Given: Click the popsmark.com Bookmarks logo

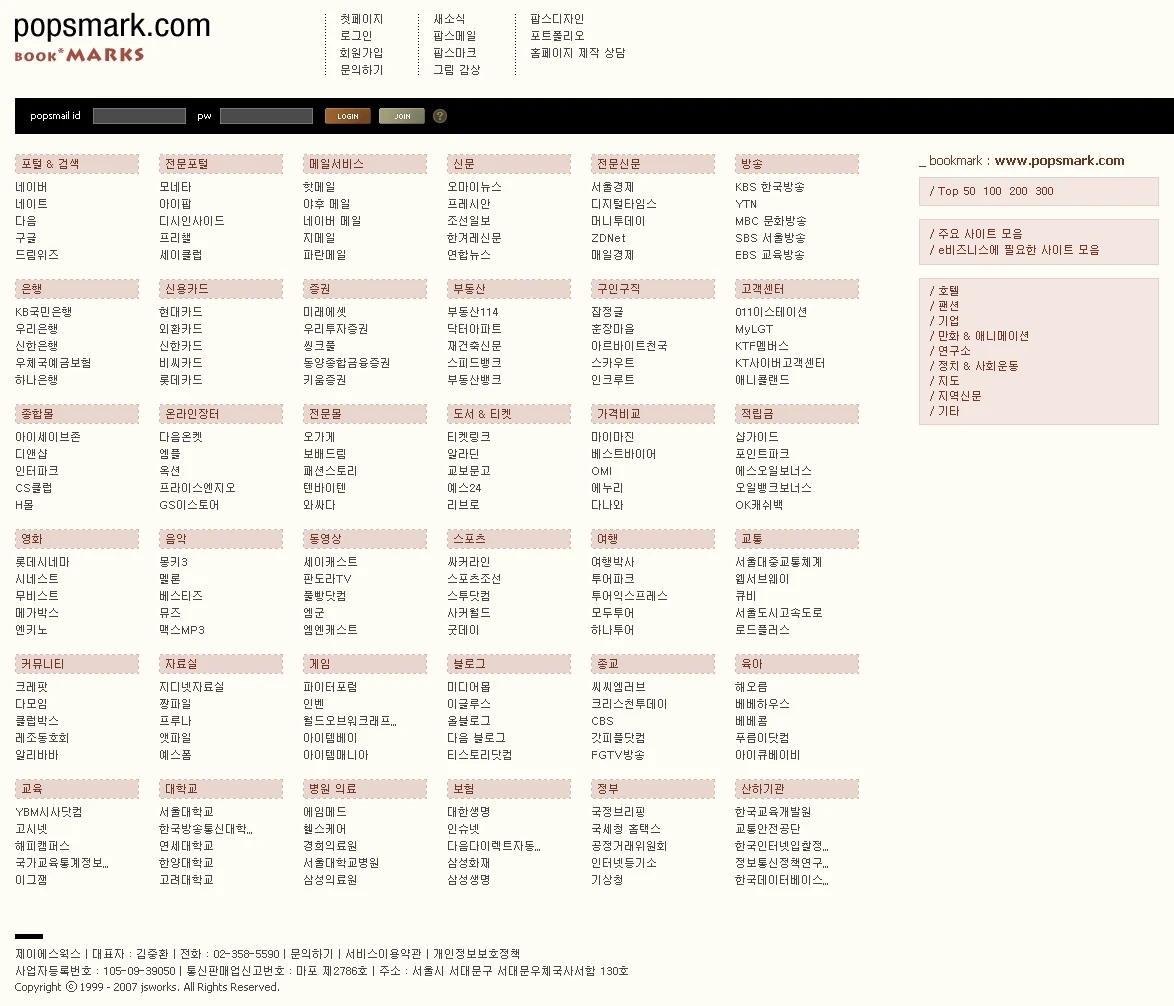Looking at the screenshot, I should pos(112,37).
